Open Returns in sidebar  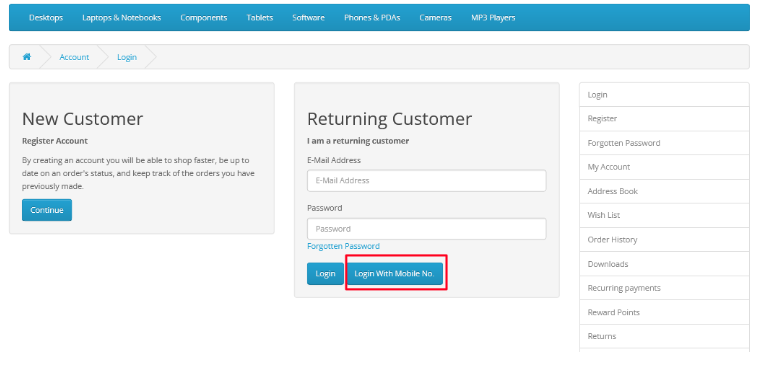(664, 336)
